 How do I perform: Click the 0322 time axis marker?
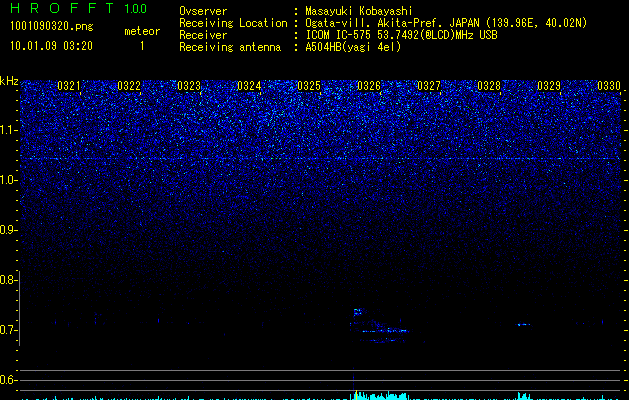click(x=129, y=86)
